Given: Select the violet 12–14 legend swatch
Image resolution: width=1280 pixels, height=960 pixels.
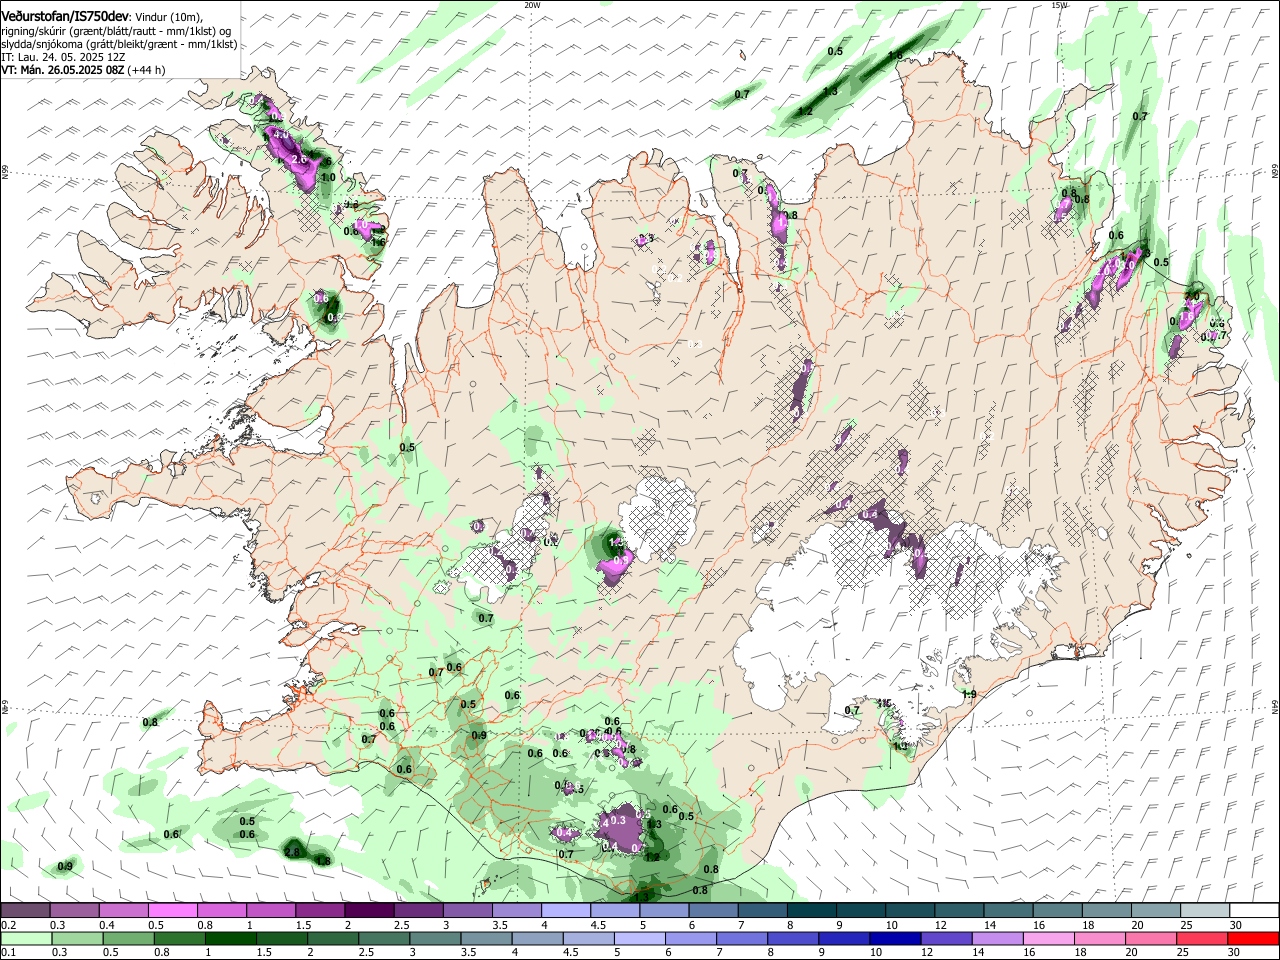Looking at the screenshot, I should tap(947, 938).
